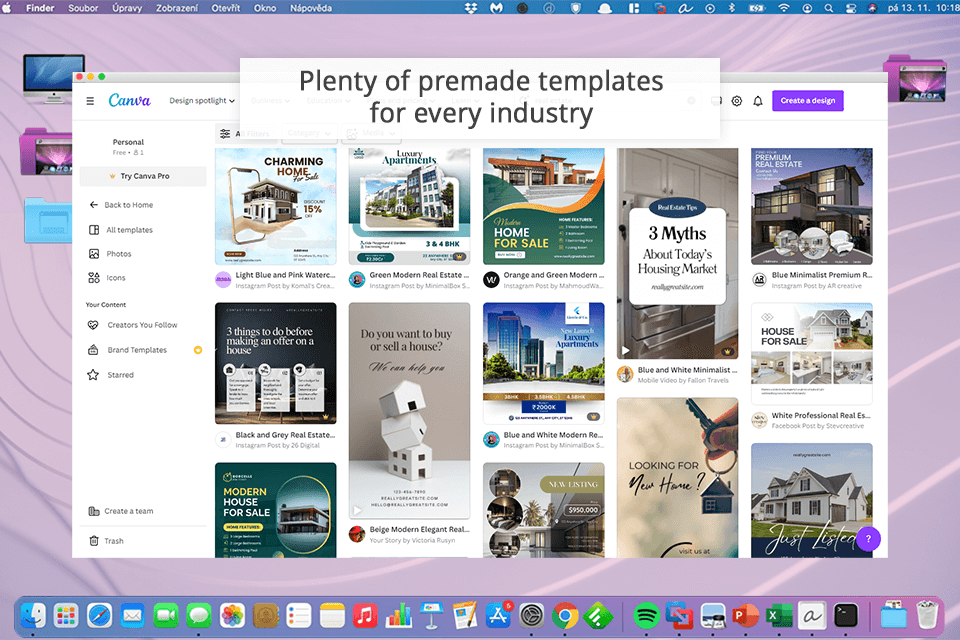This screenshot has width=960, height=640.
Task: Open Keynote from the Dock
Action: point(432,616)
